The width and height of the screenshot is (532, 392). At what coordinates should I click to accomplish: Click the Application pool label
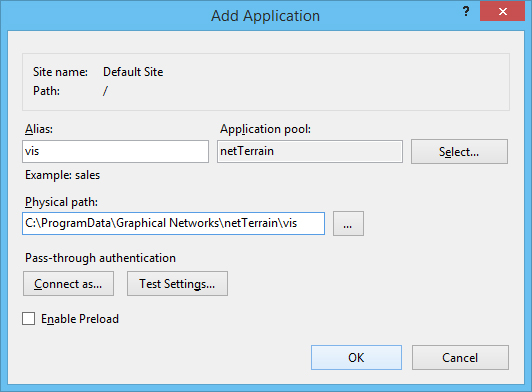click(x=265, y=129)
